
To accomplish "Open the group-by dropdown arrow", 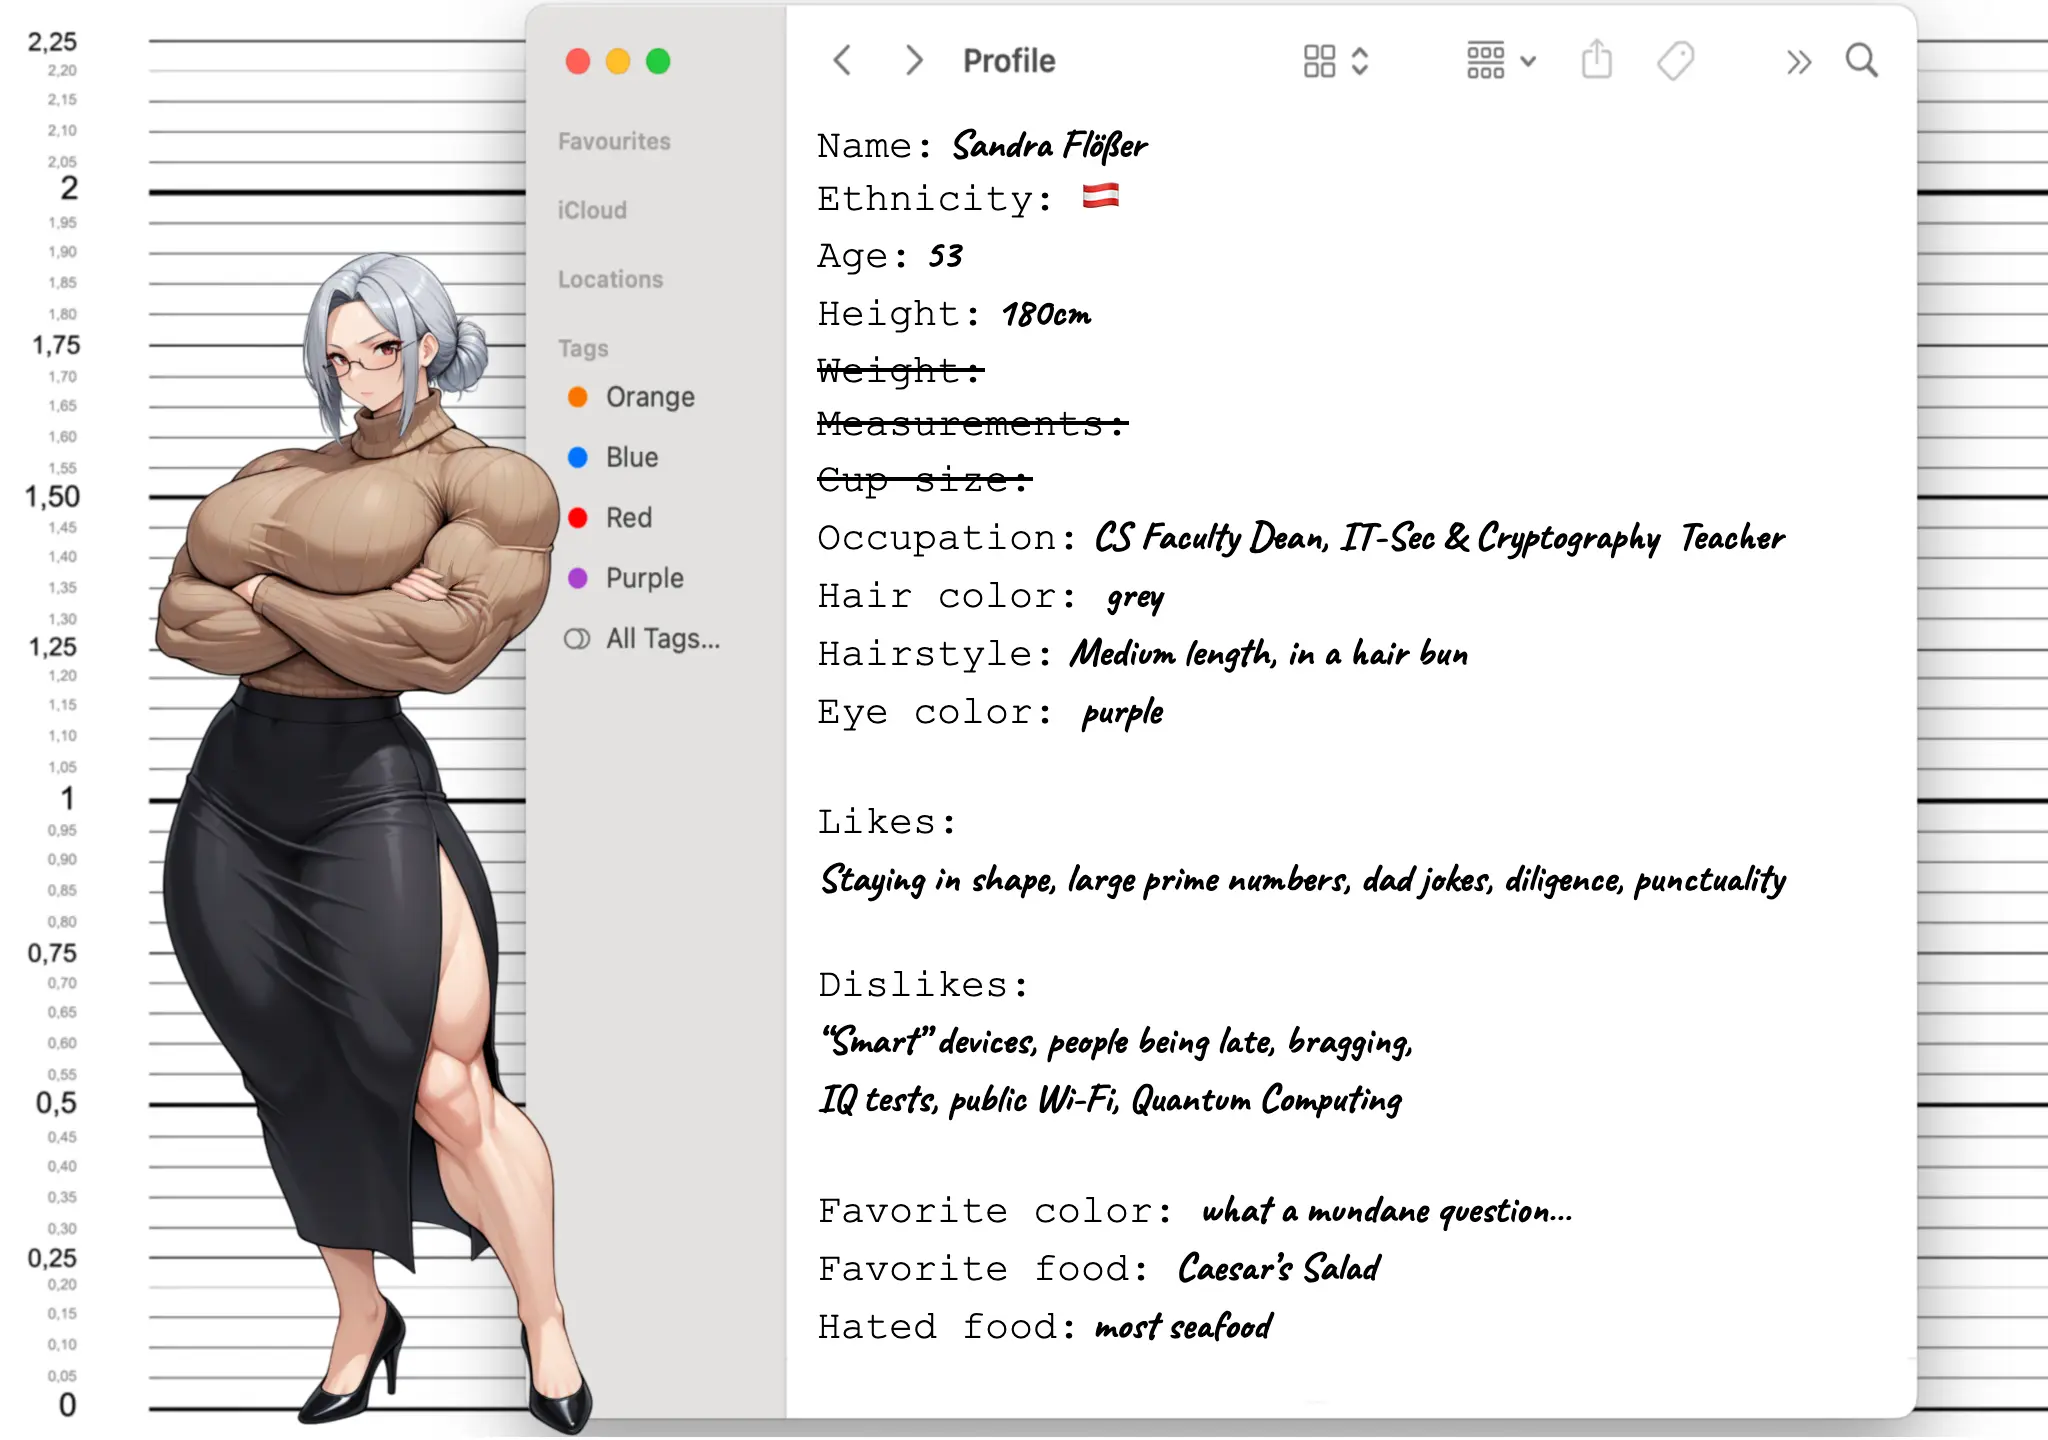I will [1528, 61].
